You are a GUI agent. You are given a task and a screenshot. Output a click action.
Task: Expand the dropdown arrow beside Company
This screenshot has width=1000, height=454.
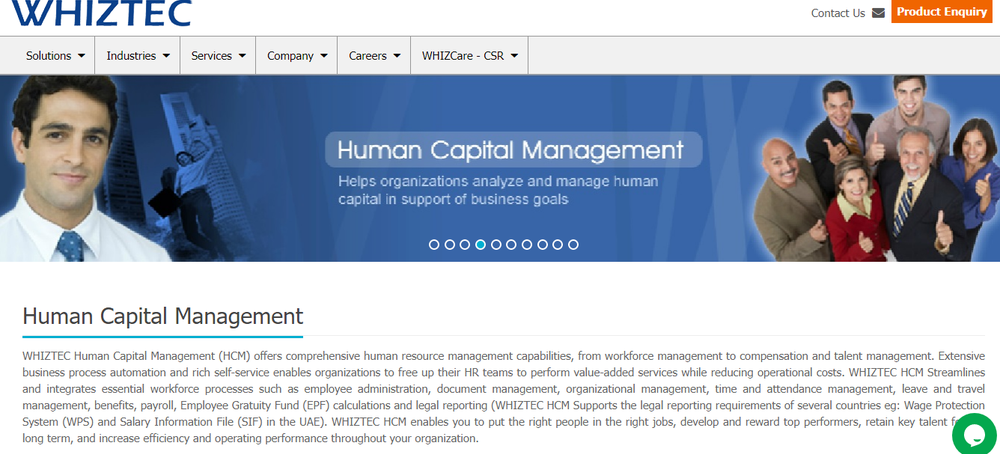coord(324,56)
